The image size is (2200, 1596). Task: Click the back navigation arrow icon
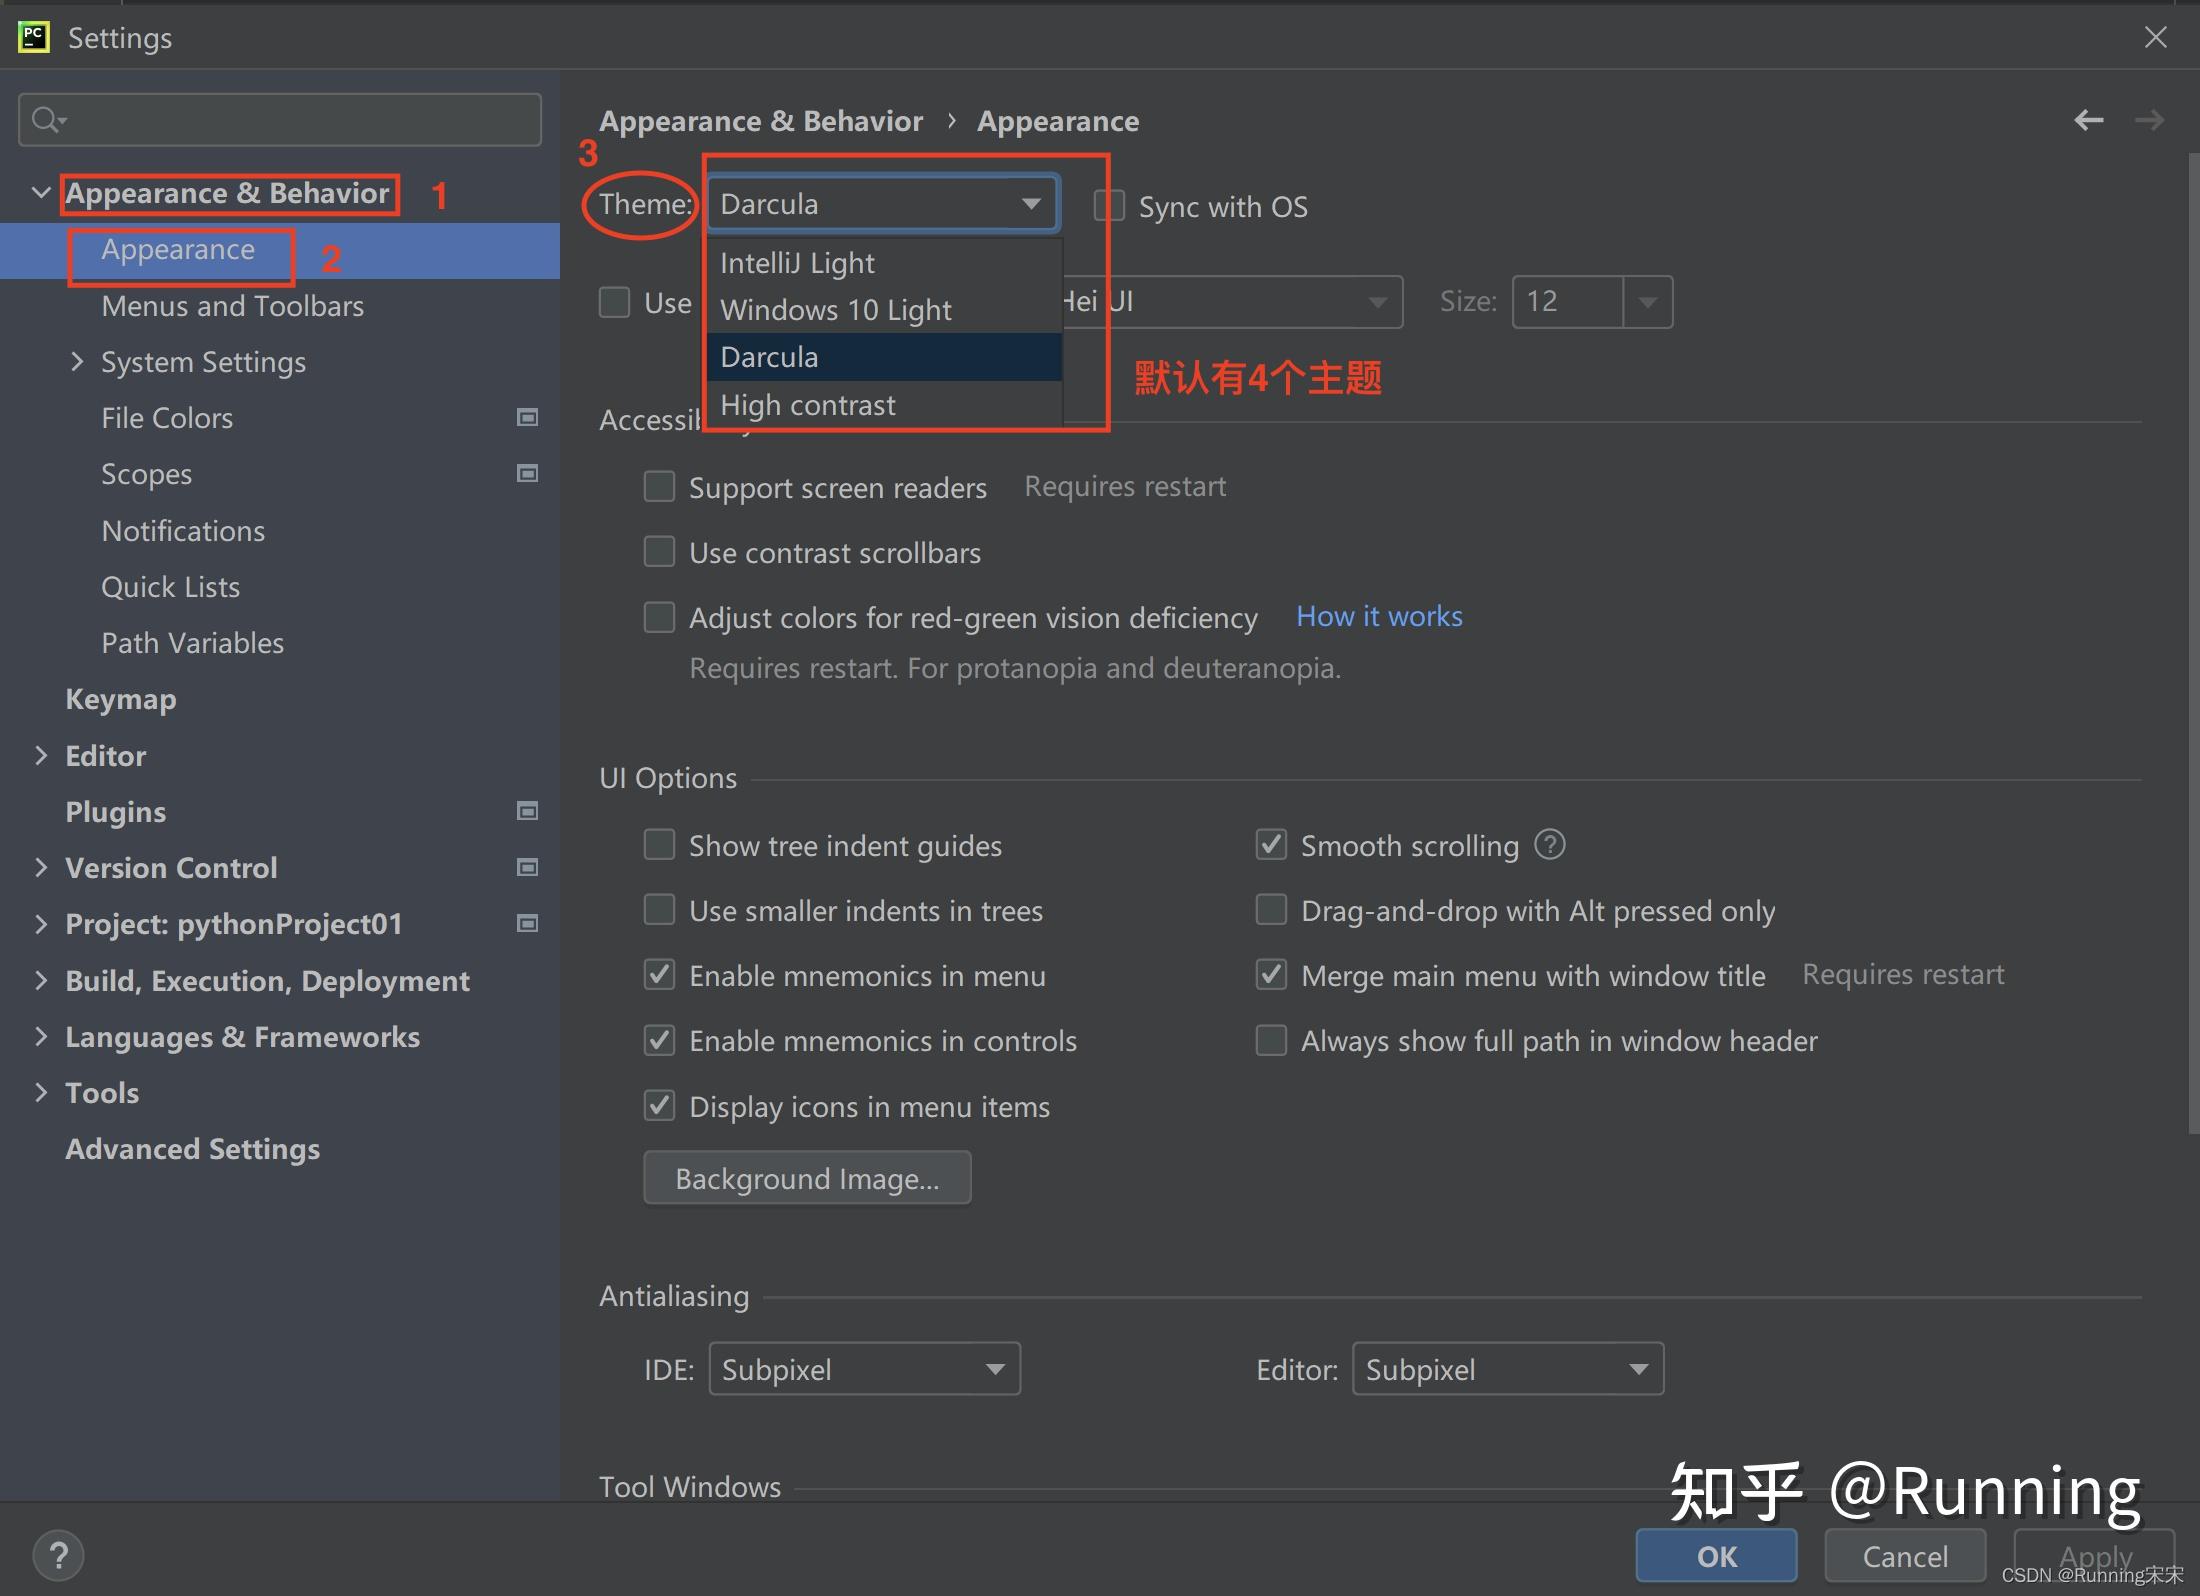coord(2088,121)
